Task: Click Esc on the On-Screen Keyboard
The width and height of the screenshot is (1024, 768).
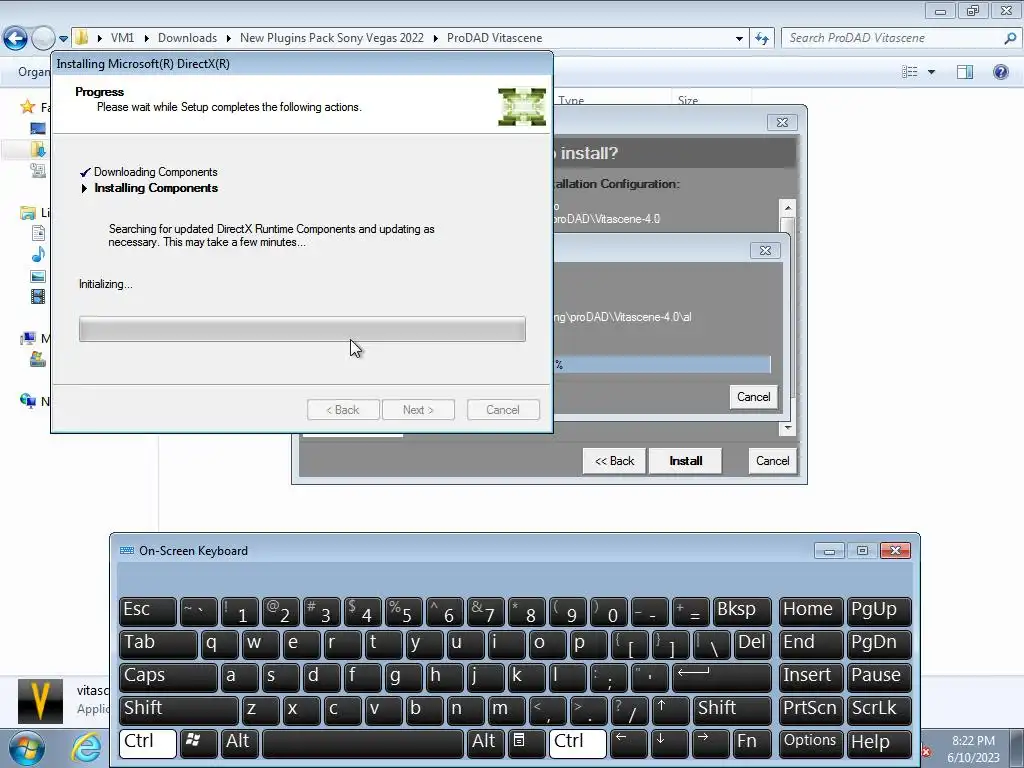Action: click(x=148, y=611)
